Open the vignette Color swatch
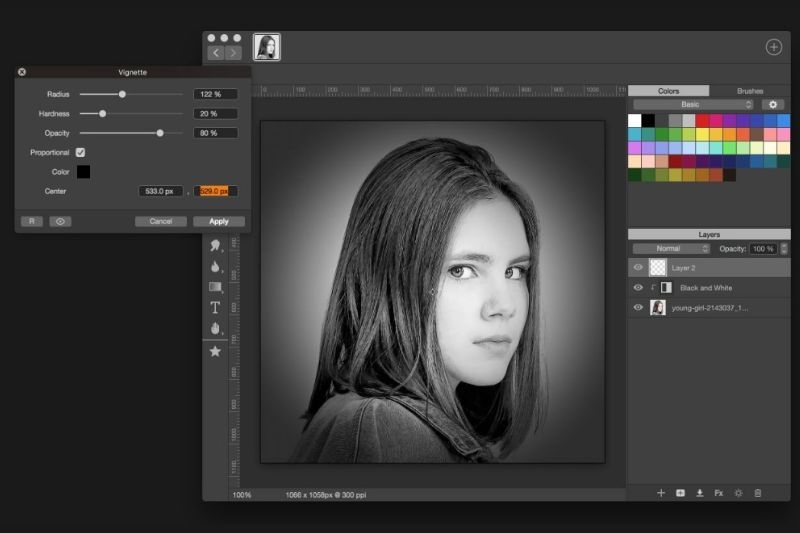Screen dimensions: 800x533 83,172
